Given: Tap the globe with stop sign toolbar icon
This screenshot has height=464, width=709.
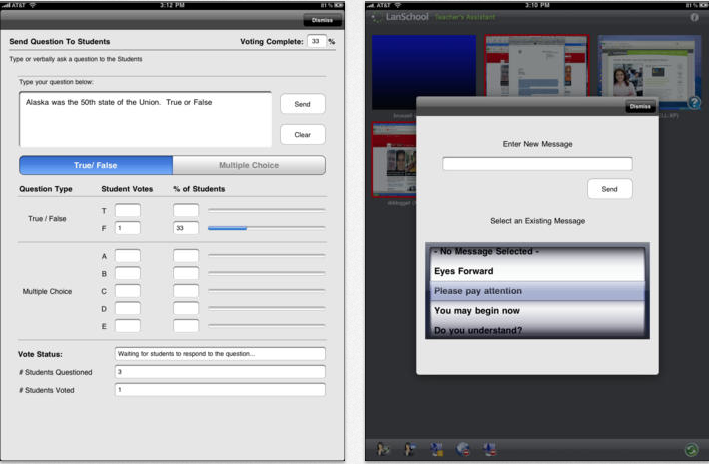Looking at the screenshot, I should 463,449.
